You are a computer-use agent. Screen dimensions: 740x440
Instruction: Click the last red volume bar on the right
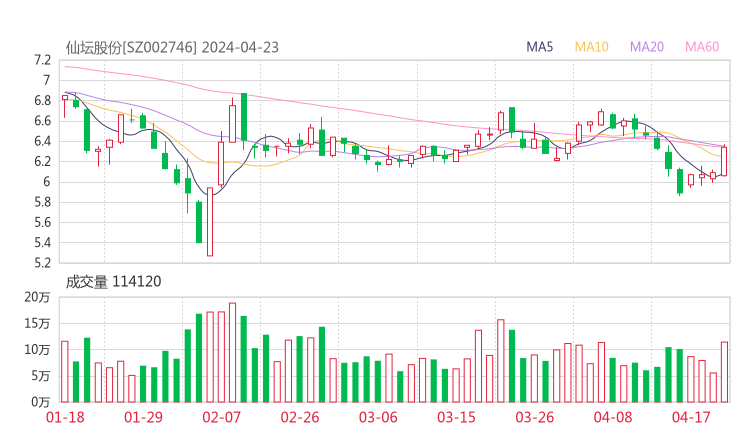[724, 372]
